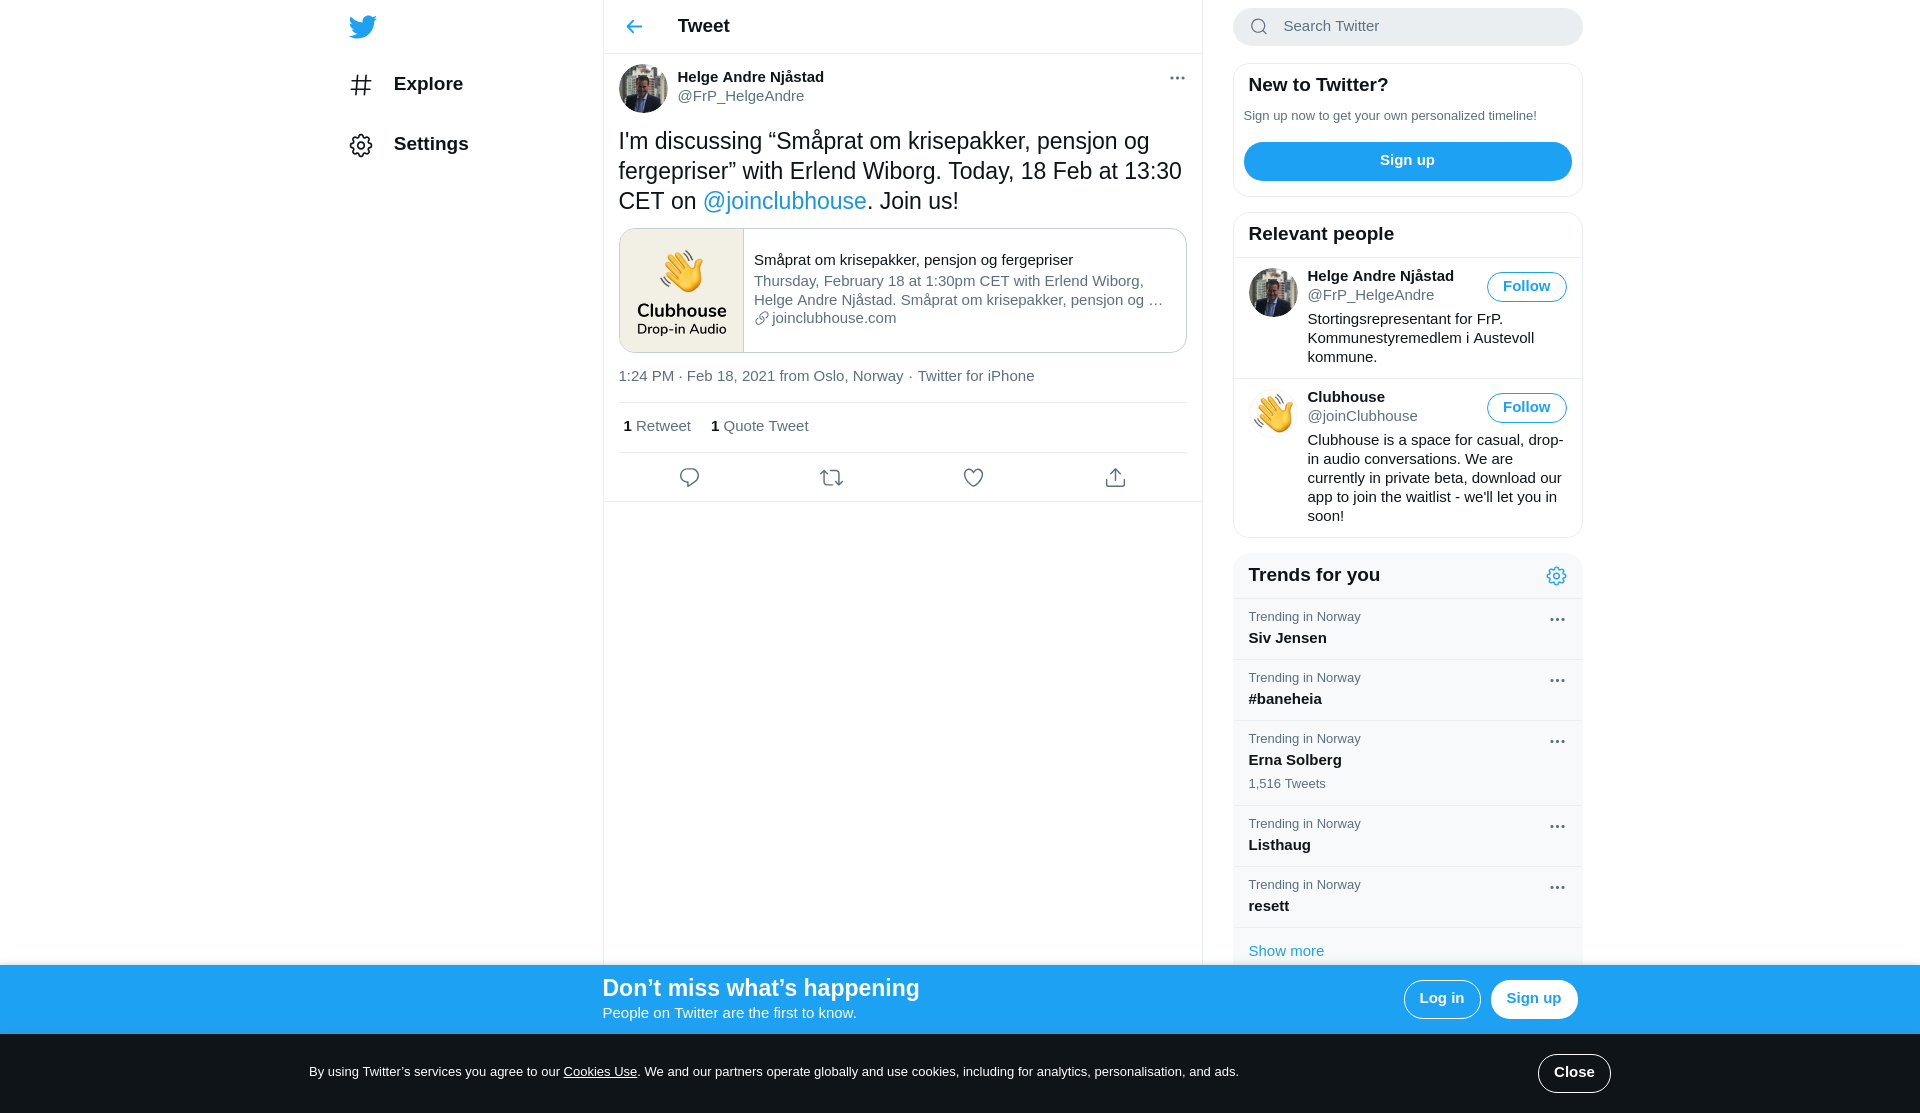
Task: Click Twitter for iPhone source link
Action: 976,376
